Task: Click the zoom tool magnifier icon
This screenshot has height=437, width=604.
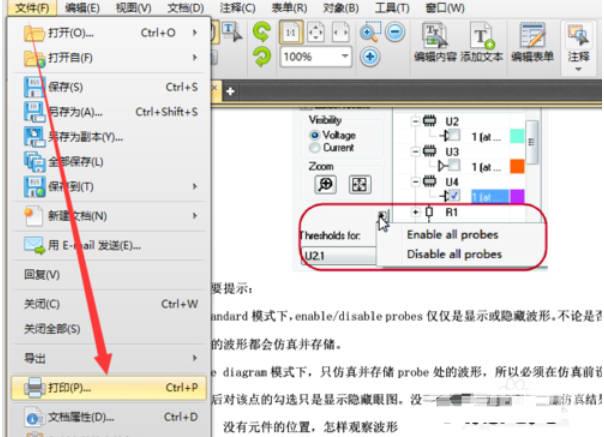Action: click(370, 32)
